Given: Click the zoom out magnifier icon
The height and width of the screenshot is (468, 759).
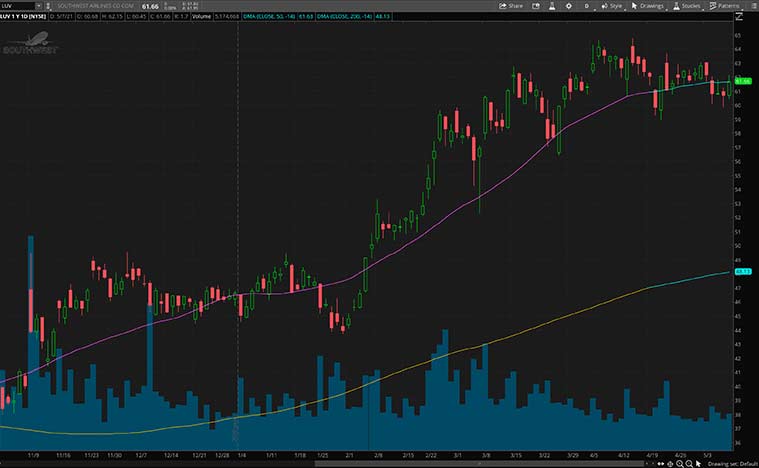Looking at the screenshot, I should (689, 463).
